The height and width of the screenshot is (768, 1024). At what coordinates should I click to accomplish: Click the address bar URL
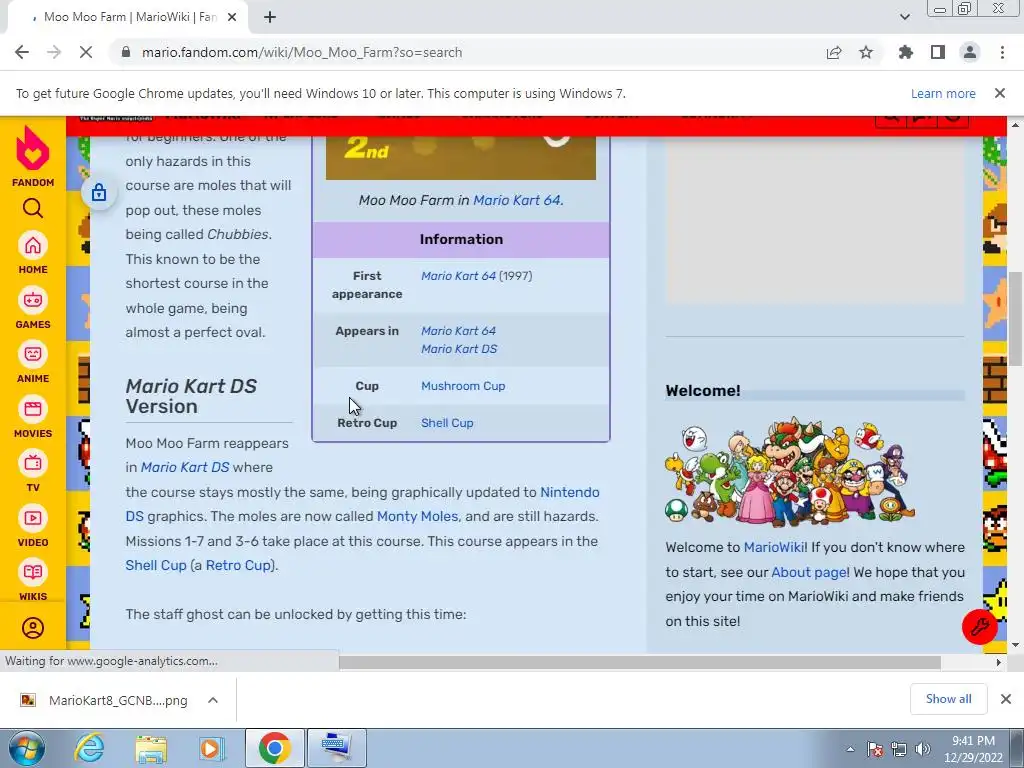(302, 52)
